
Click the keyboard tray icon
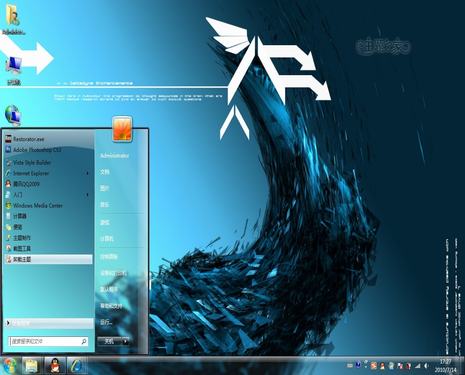(x=350, y=366)
